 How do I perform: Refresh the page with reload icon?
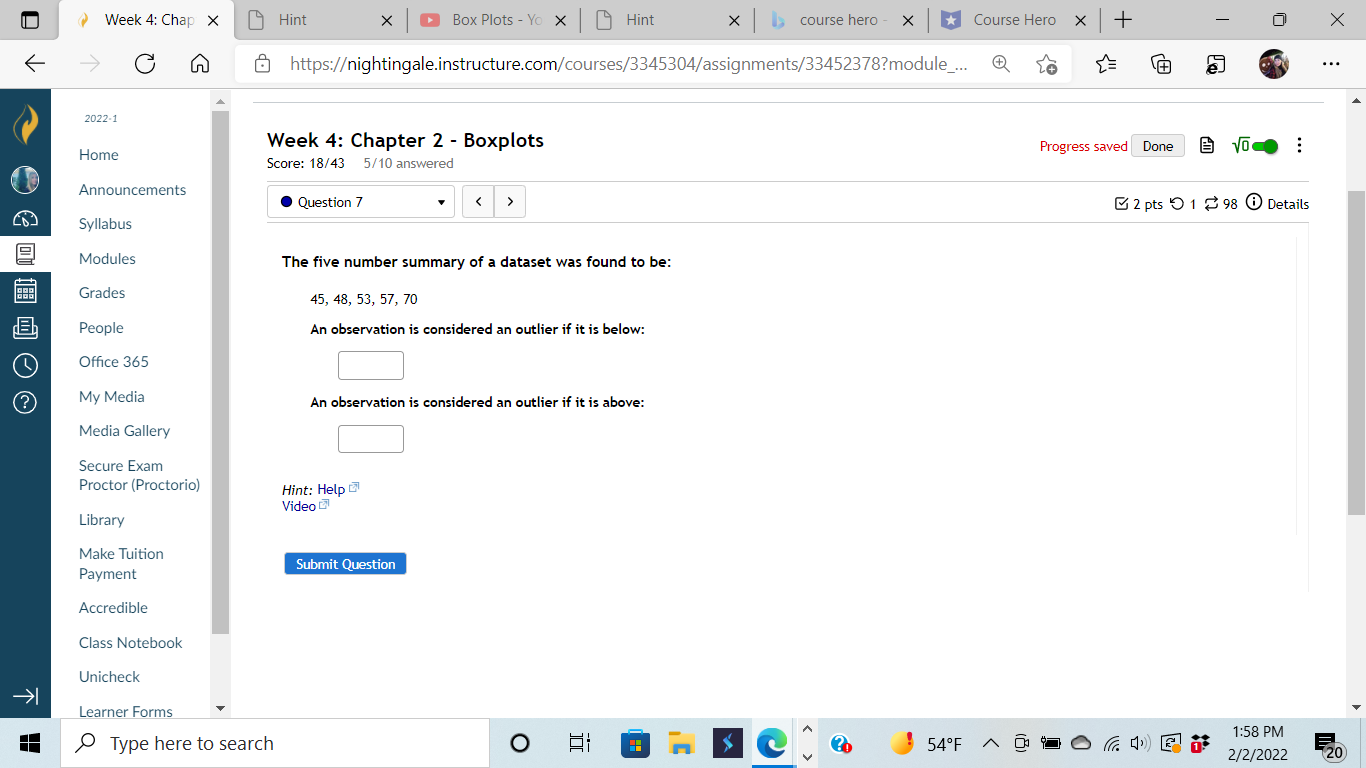point(144,64)
